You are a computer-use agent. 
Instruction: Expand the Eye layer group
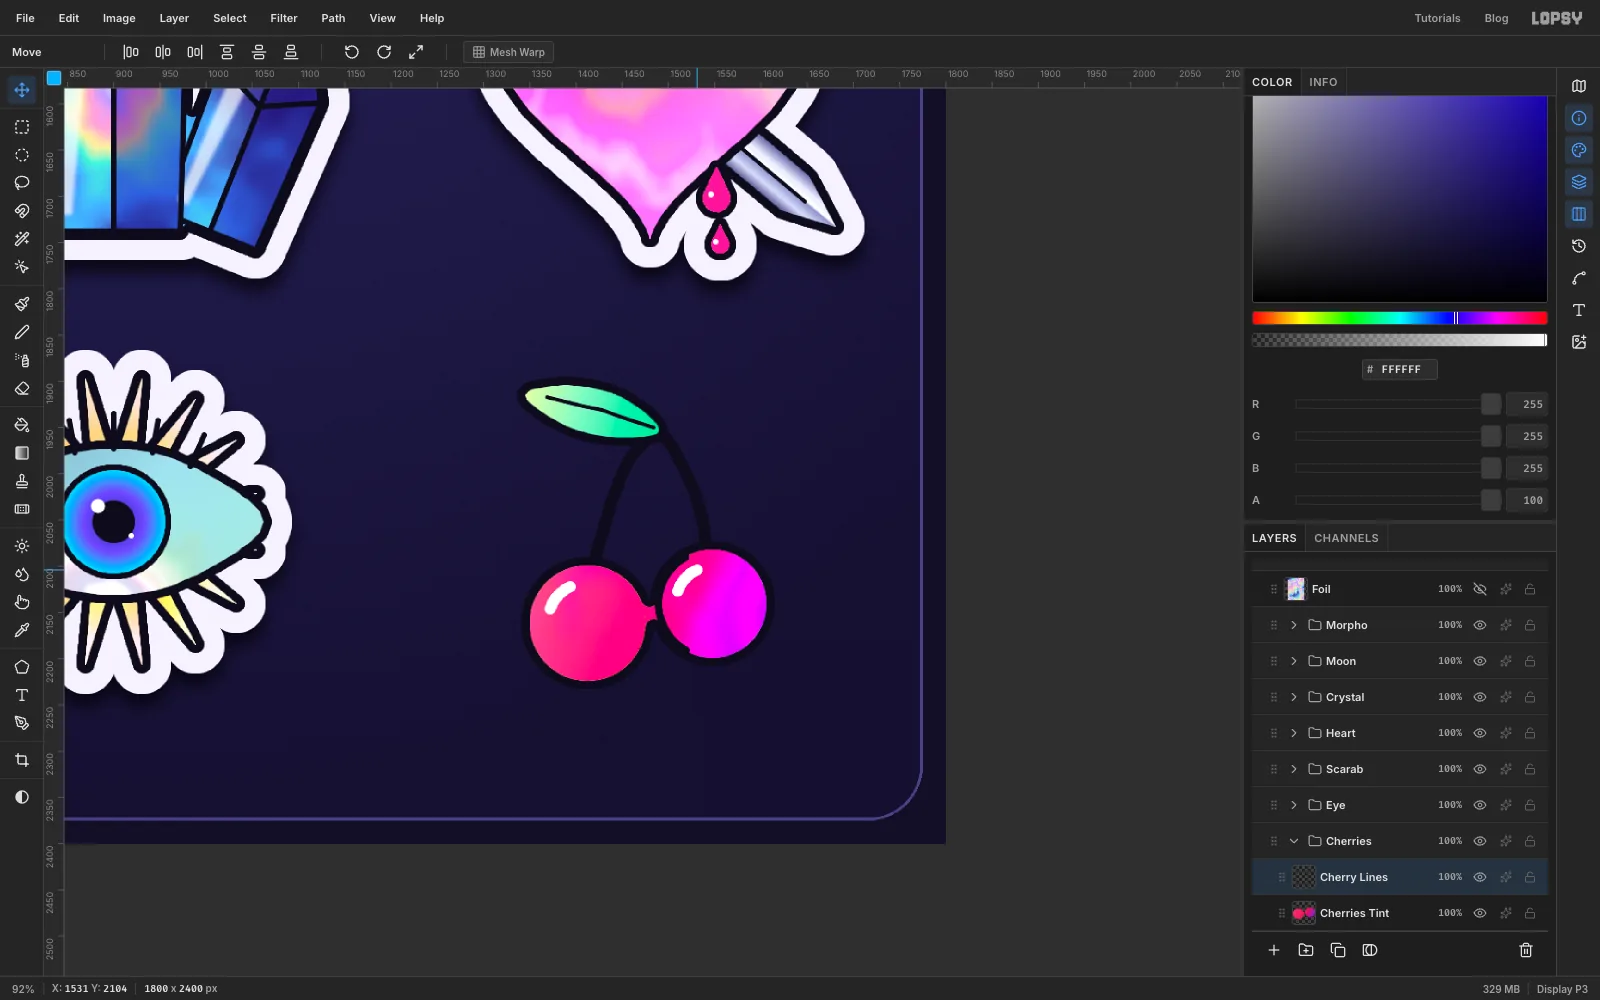1294,805
